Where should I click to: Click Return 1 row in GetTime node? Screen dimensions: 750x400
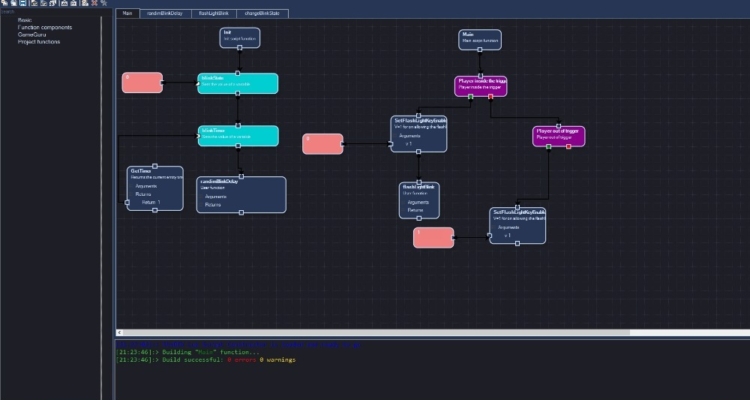point(151,202)
